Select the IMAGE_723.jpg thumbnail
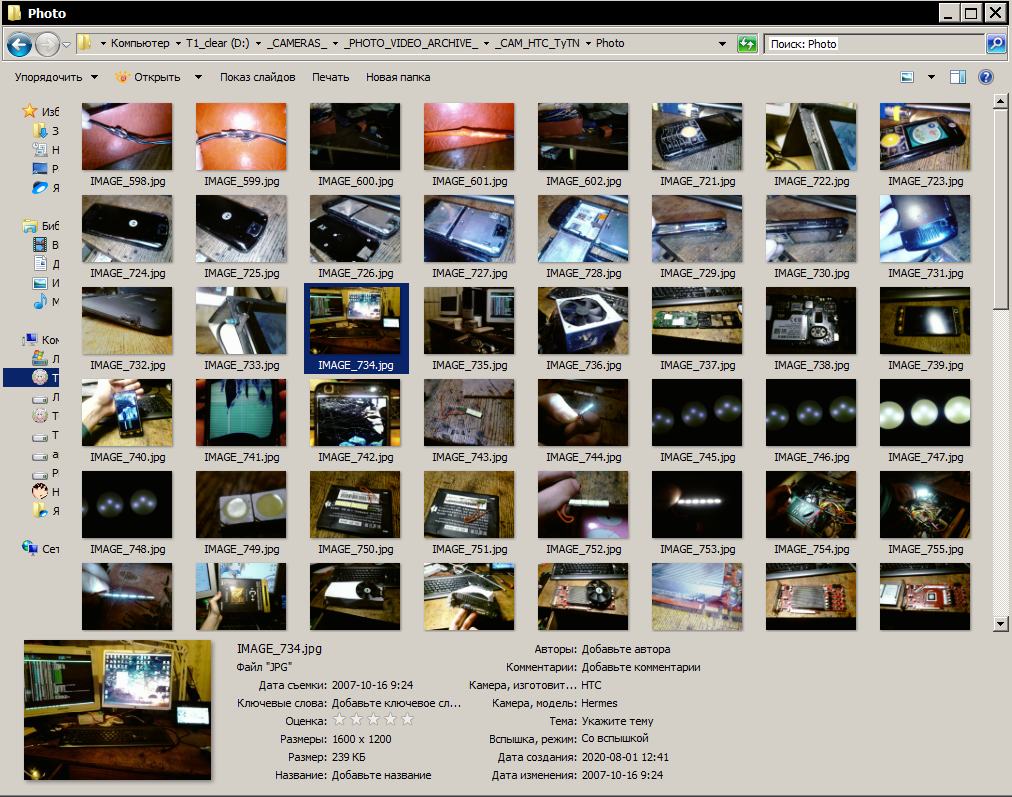Image resolution: width=1012 pixels, height=797 pixels. (x=925, y=136)
